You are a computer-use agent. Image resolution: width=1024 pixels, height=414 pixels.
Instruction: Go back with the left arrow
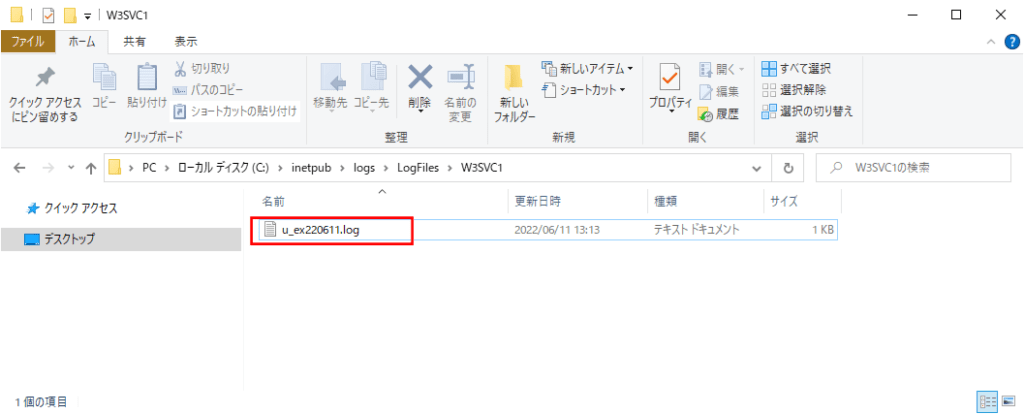20,168
